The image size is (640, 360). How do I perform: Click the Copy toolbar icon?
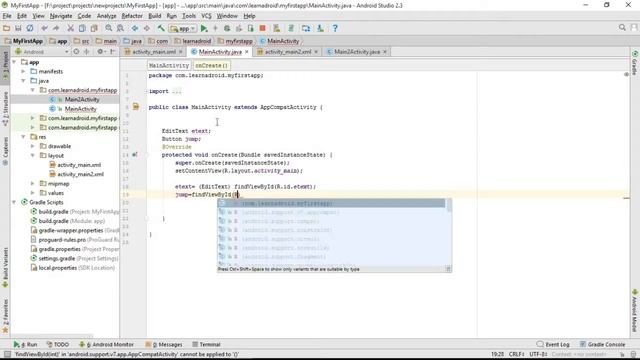click(82, 28)
